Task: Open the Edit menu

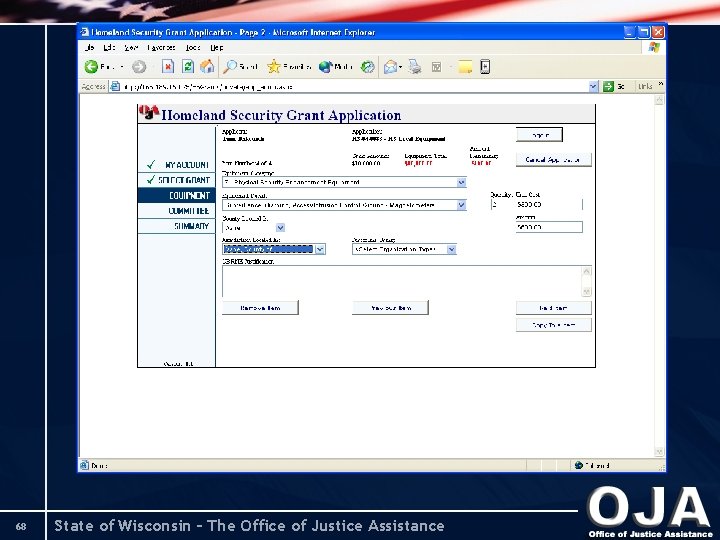Action: (x=109, y=47)
